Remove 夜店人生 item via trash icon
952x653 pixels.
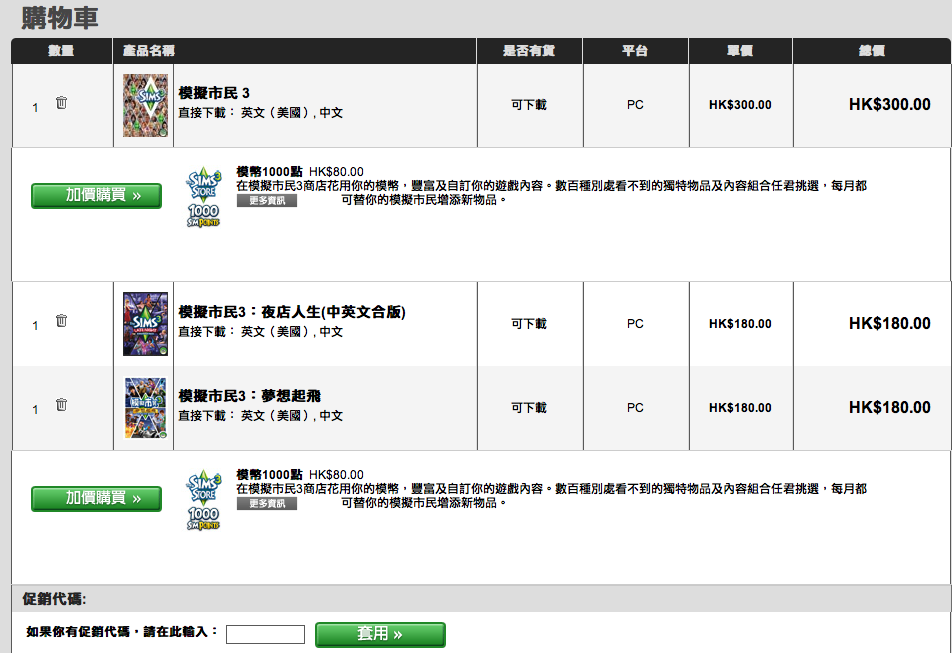tap(61, 320)
